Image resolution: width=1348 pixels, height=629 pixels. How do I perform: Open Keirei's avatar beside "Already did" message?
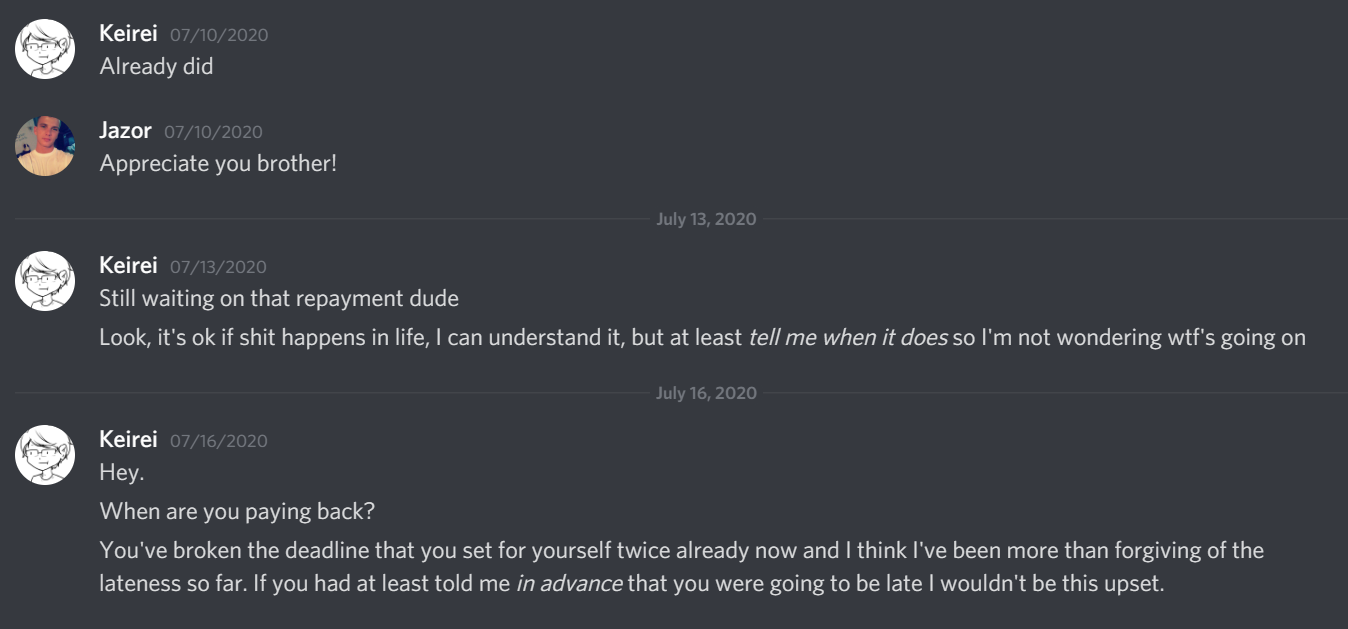[x=45, y=48]
